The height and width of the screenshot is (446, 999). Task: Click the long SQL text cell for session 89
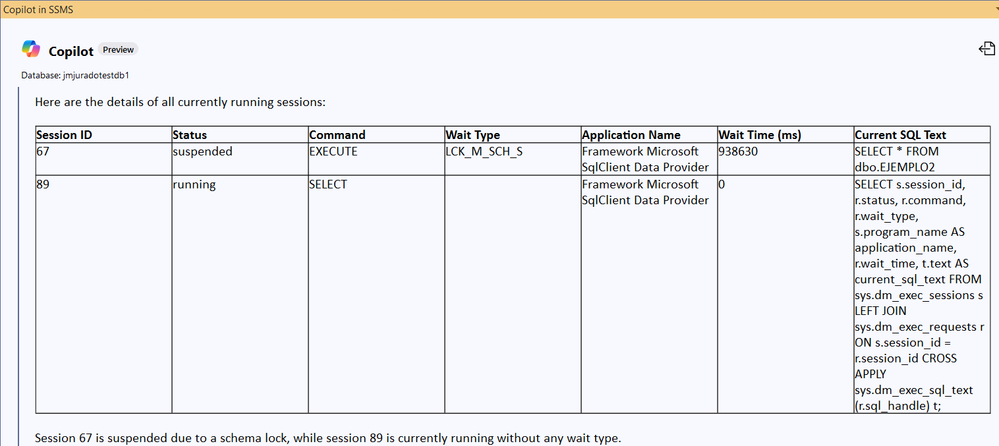(x=922, y=294)
